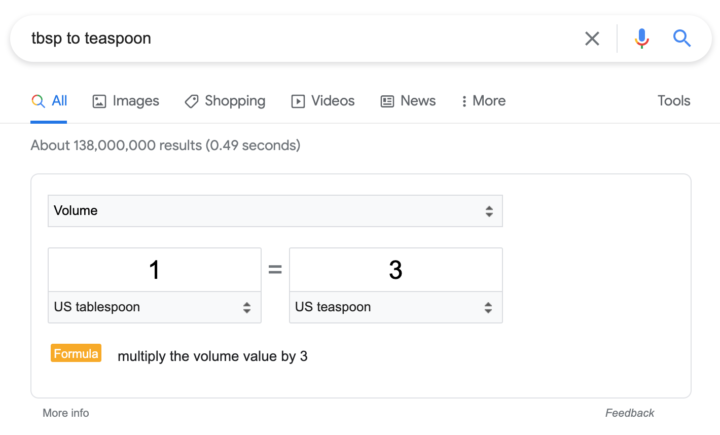Start voice search with microphone icon
This screenshot has width=720, height=435.
pos(642,39)
